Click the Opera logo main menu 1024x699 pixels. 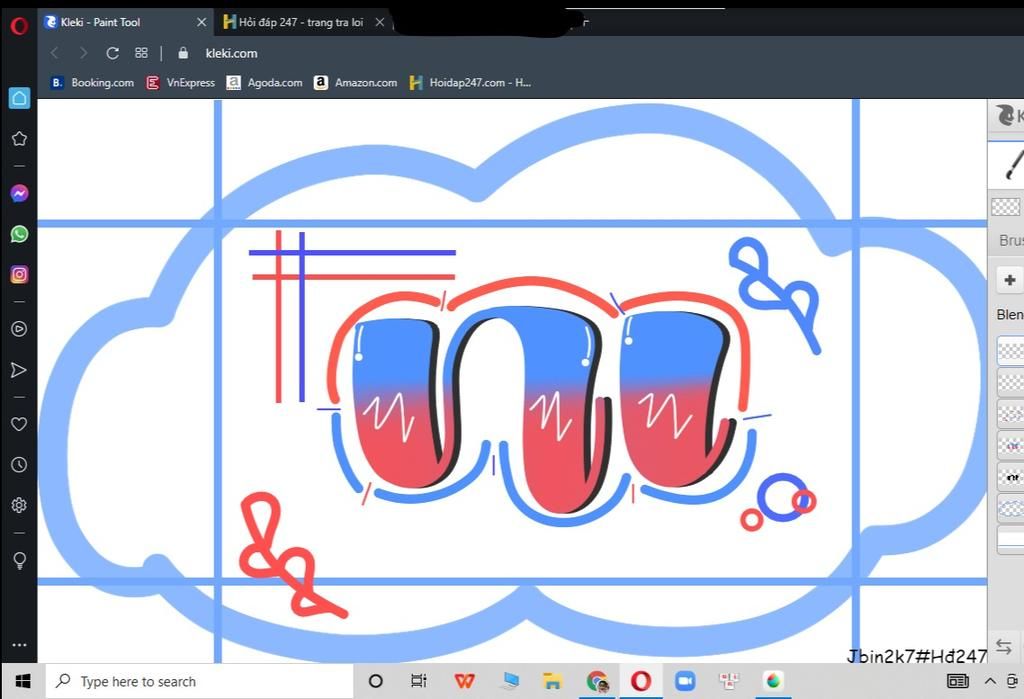(x=19, y=26)
